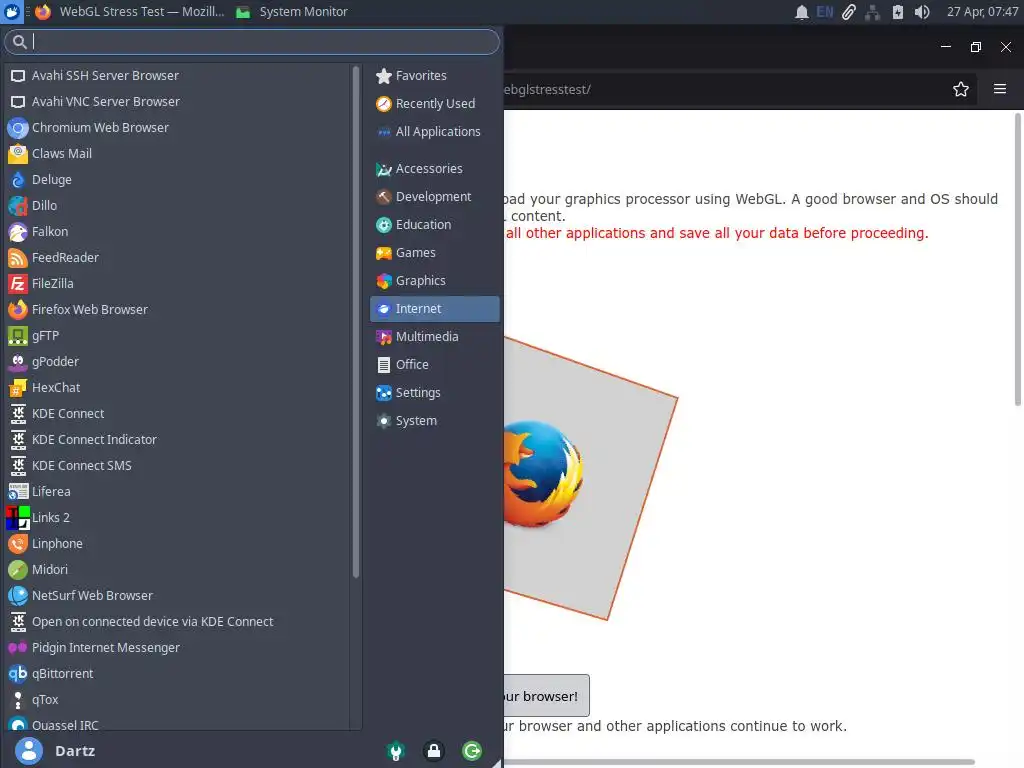Screen dimensions: 1024x768
Task: Open FileZilla FTP client
Action: pos(177,284)
